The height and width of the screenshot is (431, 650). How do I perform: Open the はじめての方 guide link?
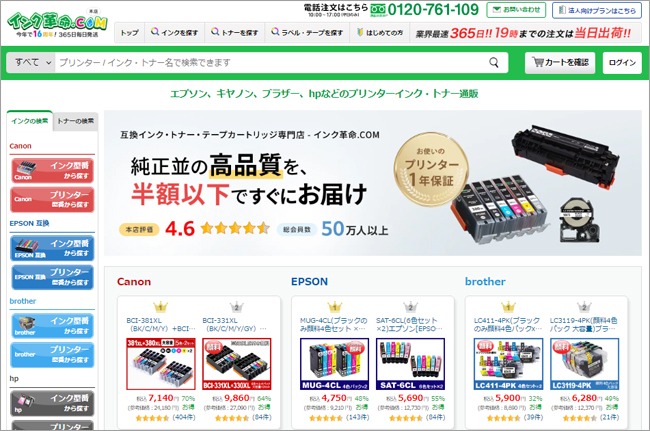point(380,32)
